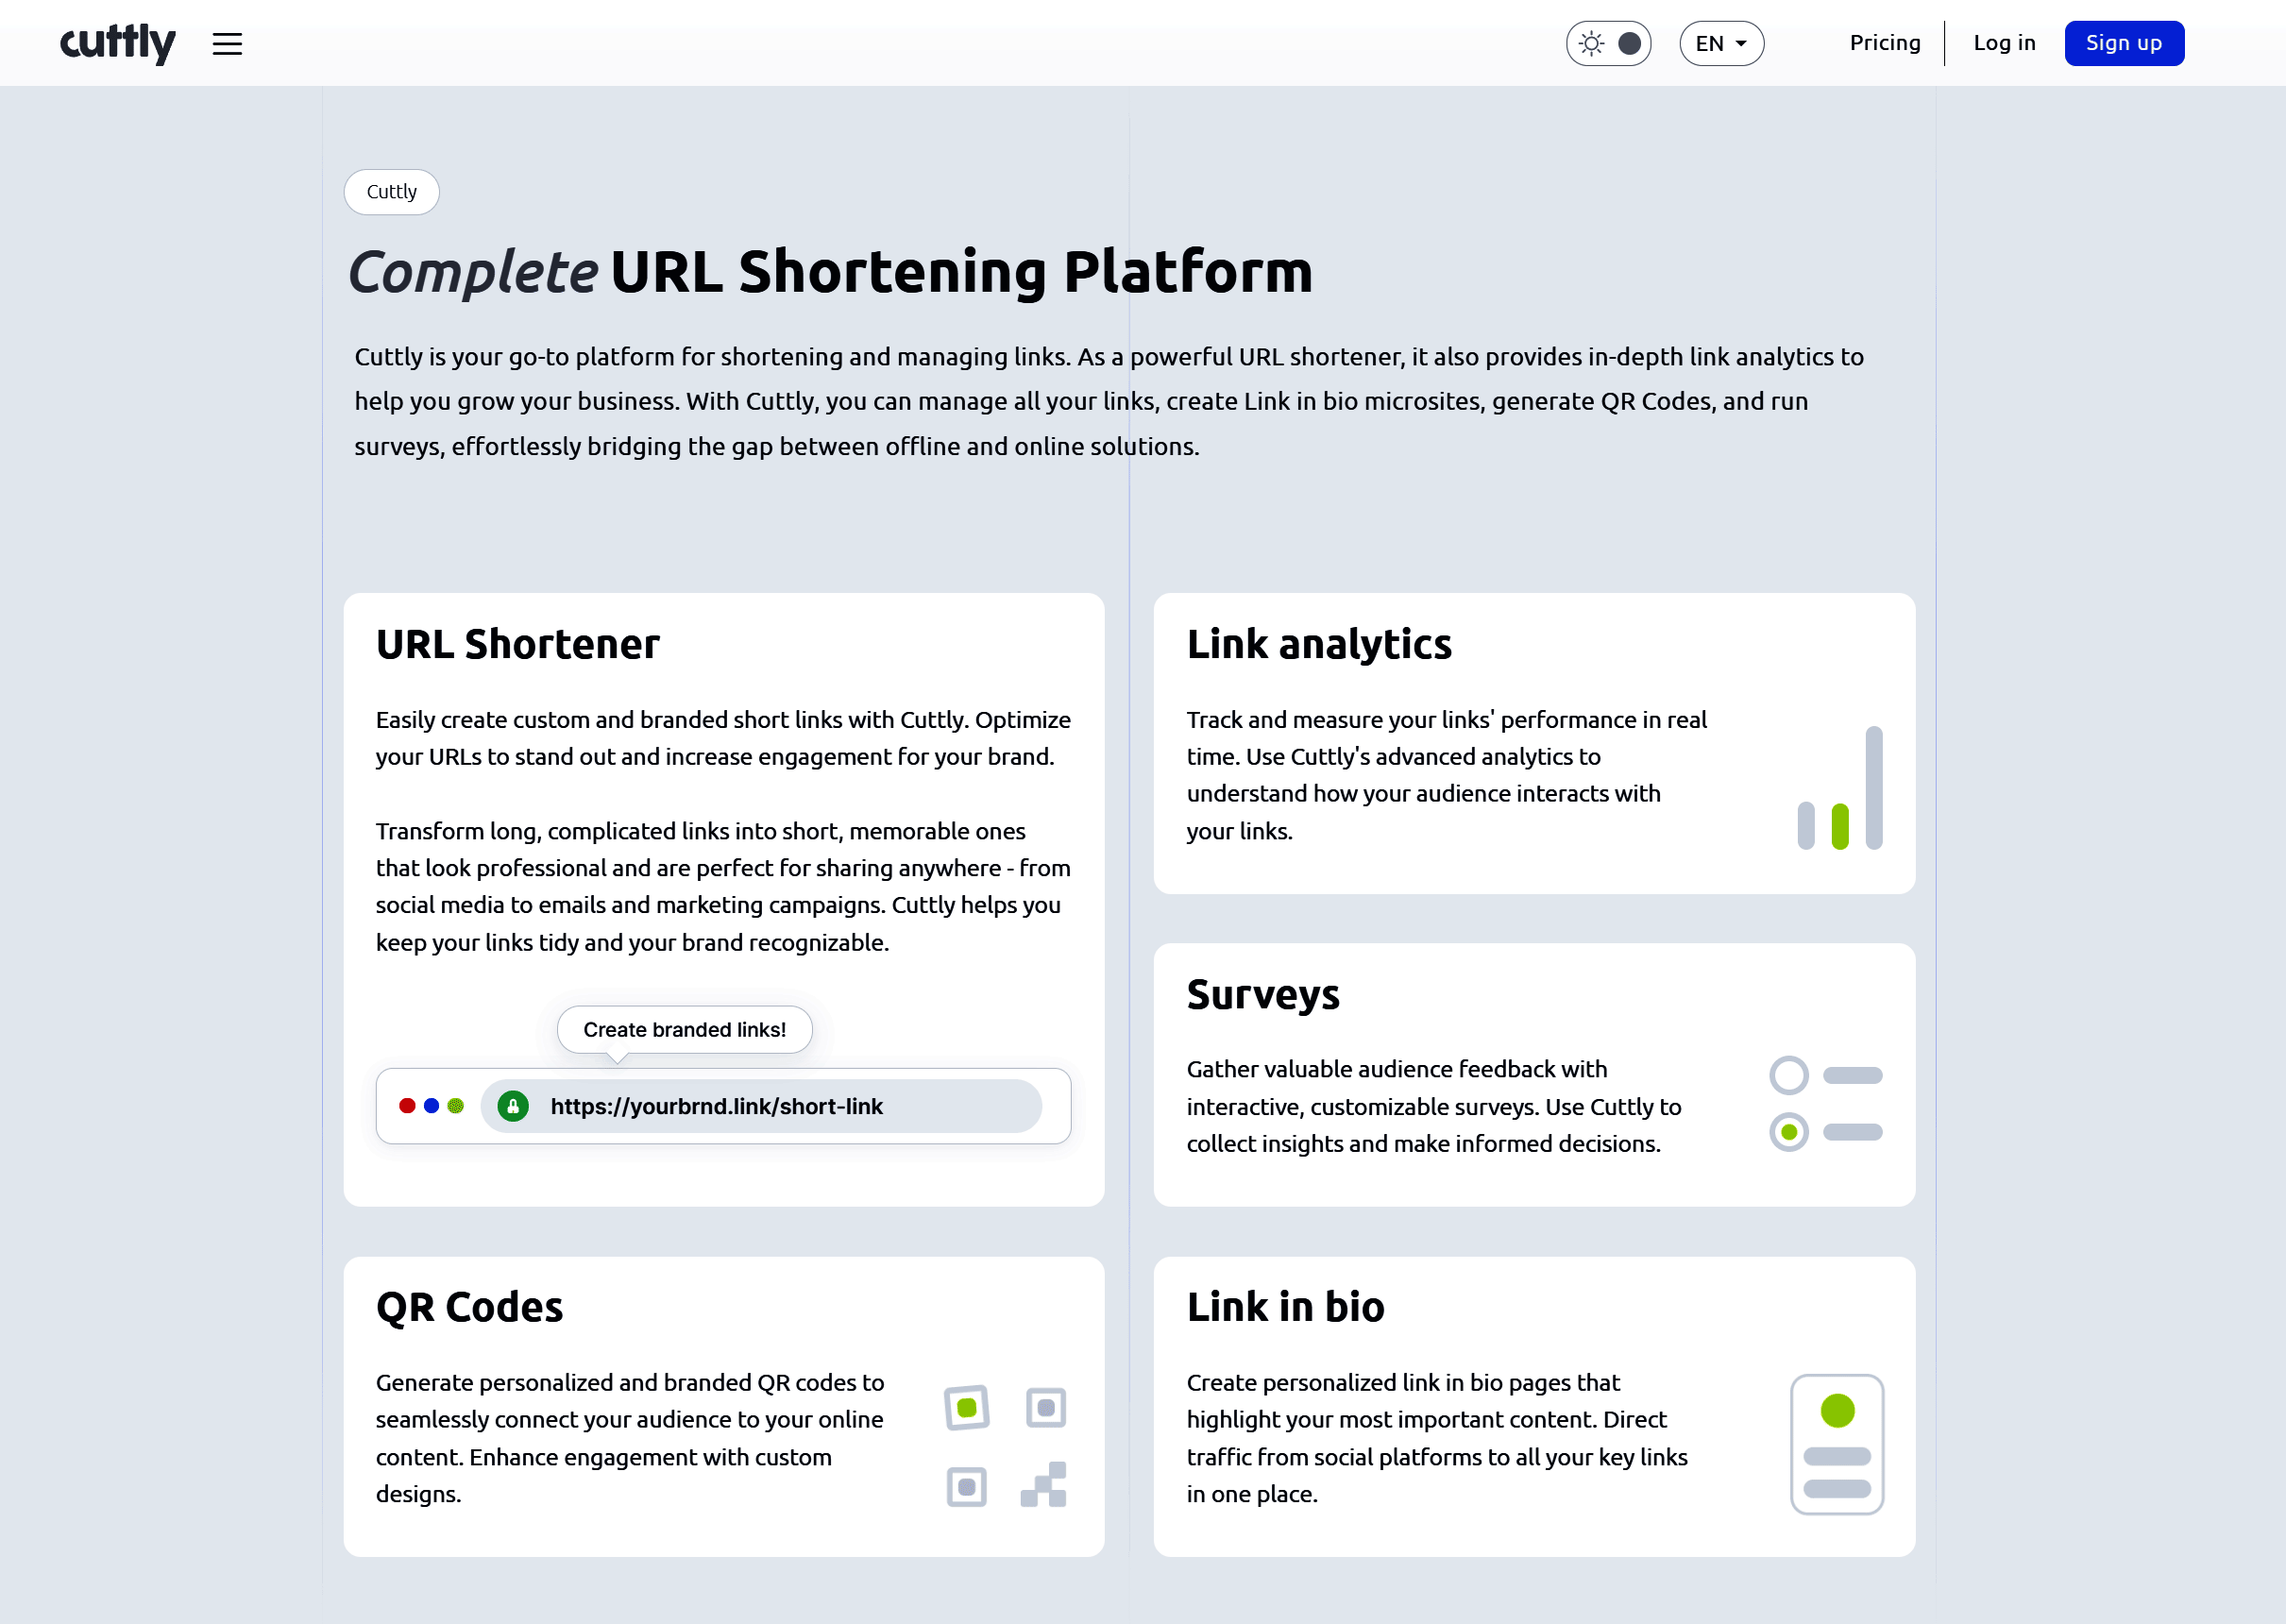
Task: Click the dropdown arrow next to EN
Action: (x=1741, y=44)
